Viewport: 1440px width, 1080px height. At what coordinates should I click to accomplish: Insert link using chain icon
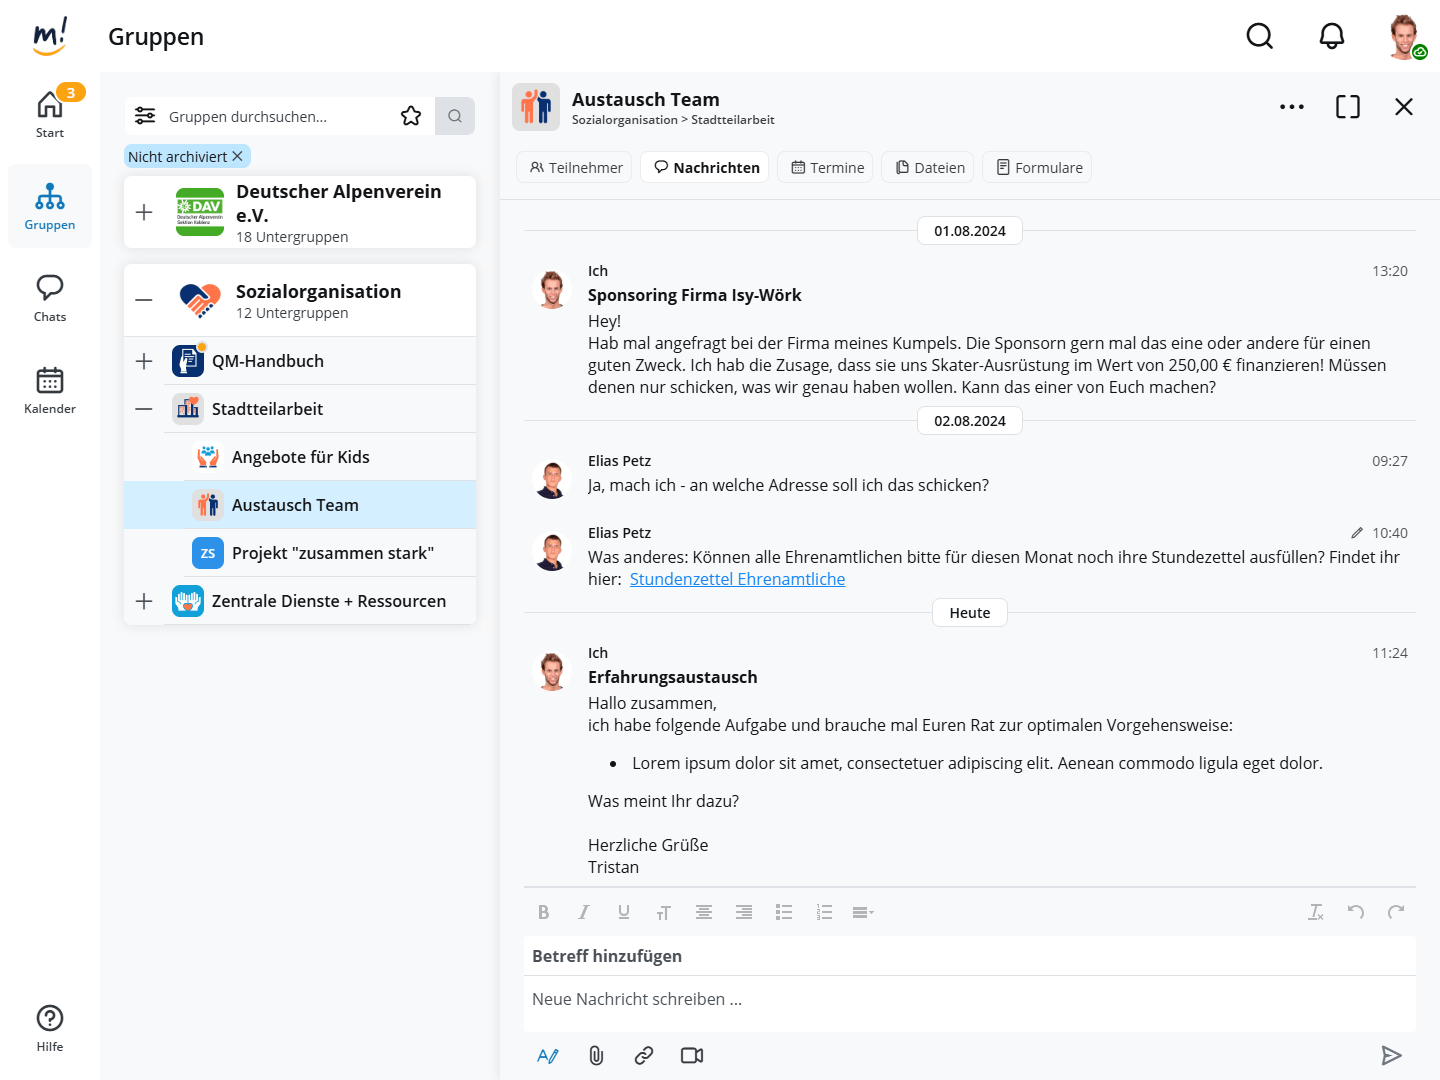coord(644,1055)
